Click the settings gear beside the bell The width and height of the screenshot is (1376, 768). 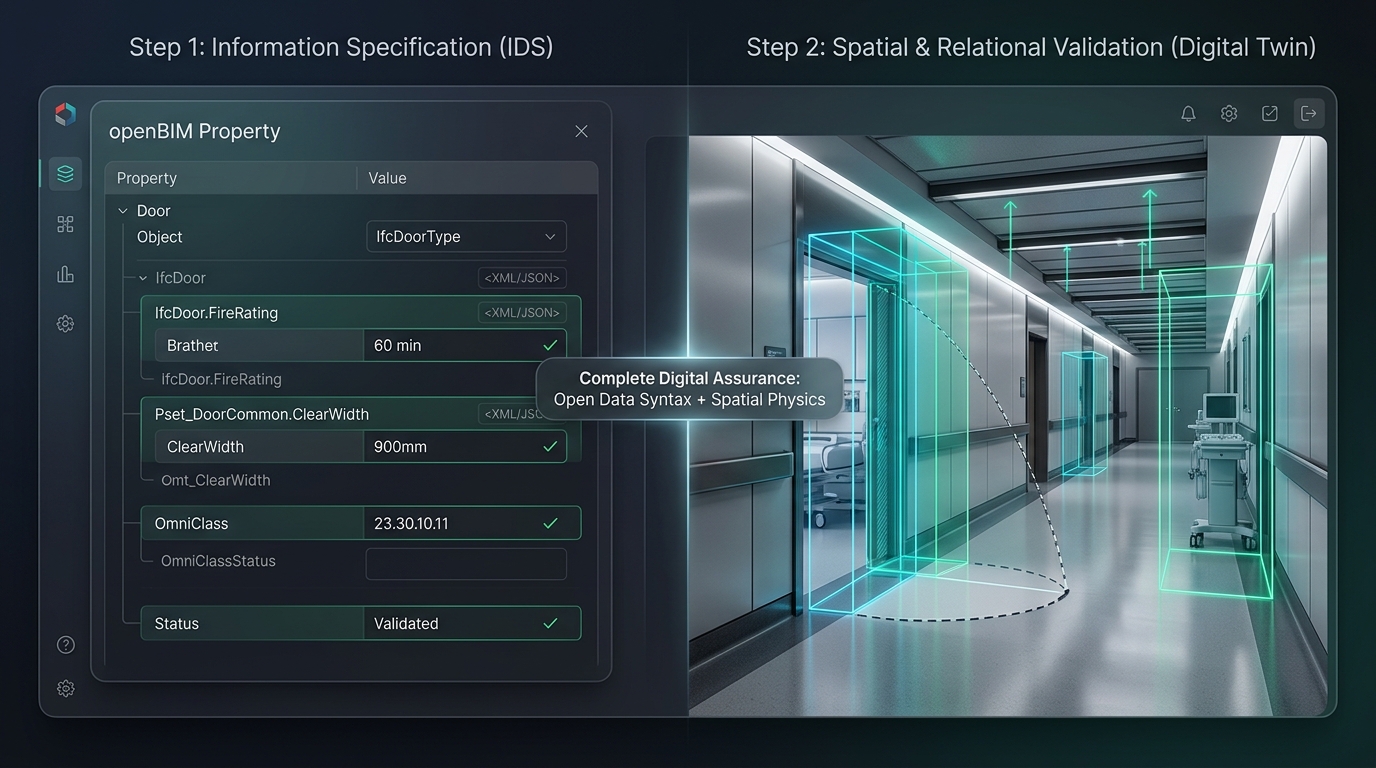1229,114
